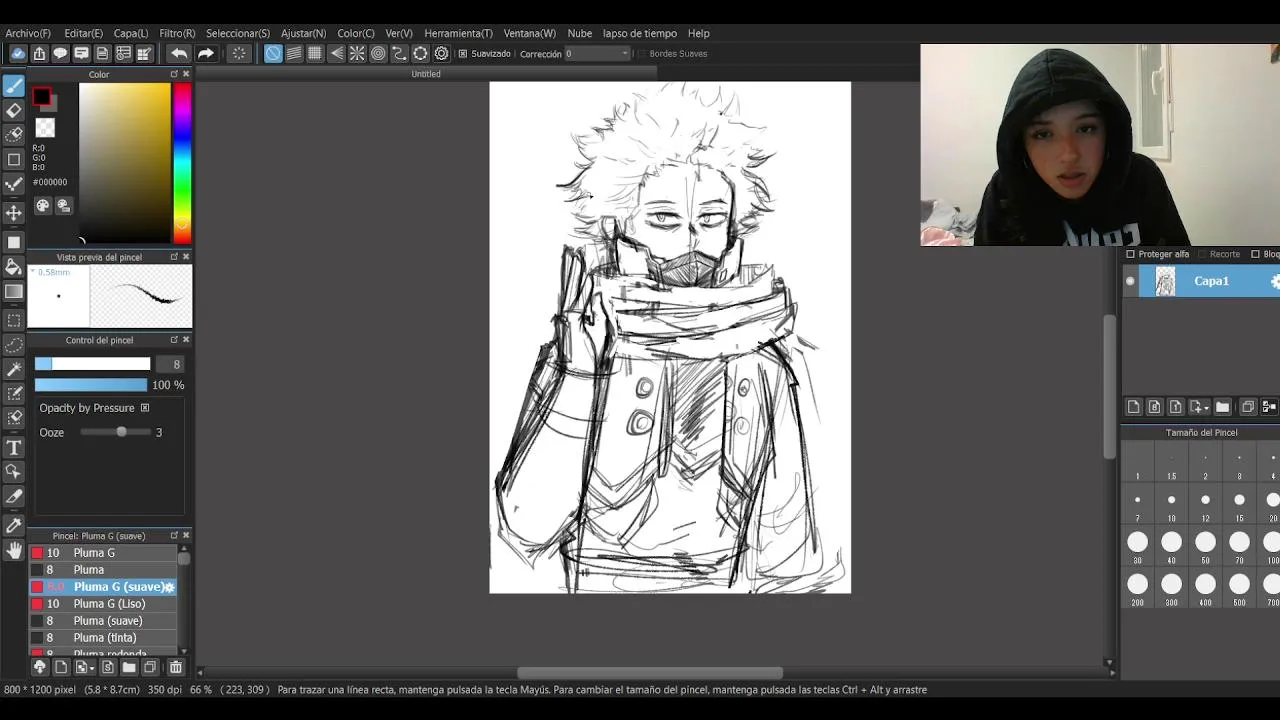
Task: Undock the Color panel
Action: (x=174, y=74)
